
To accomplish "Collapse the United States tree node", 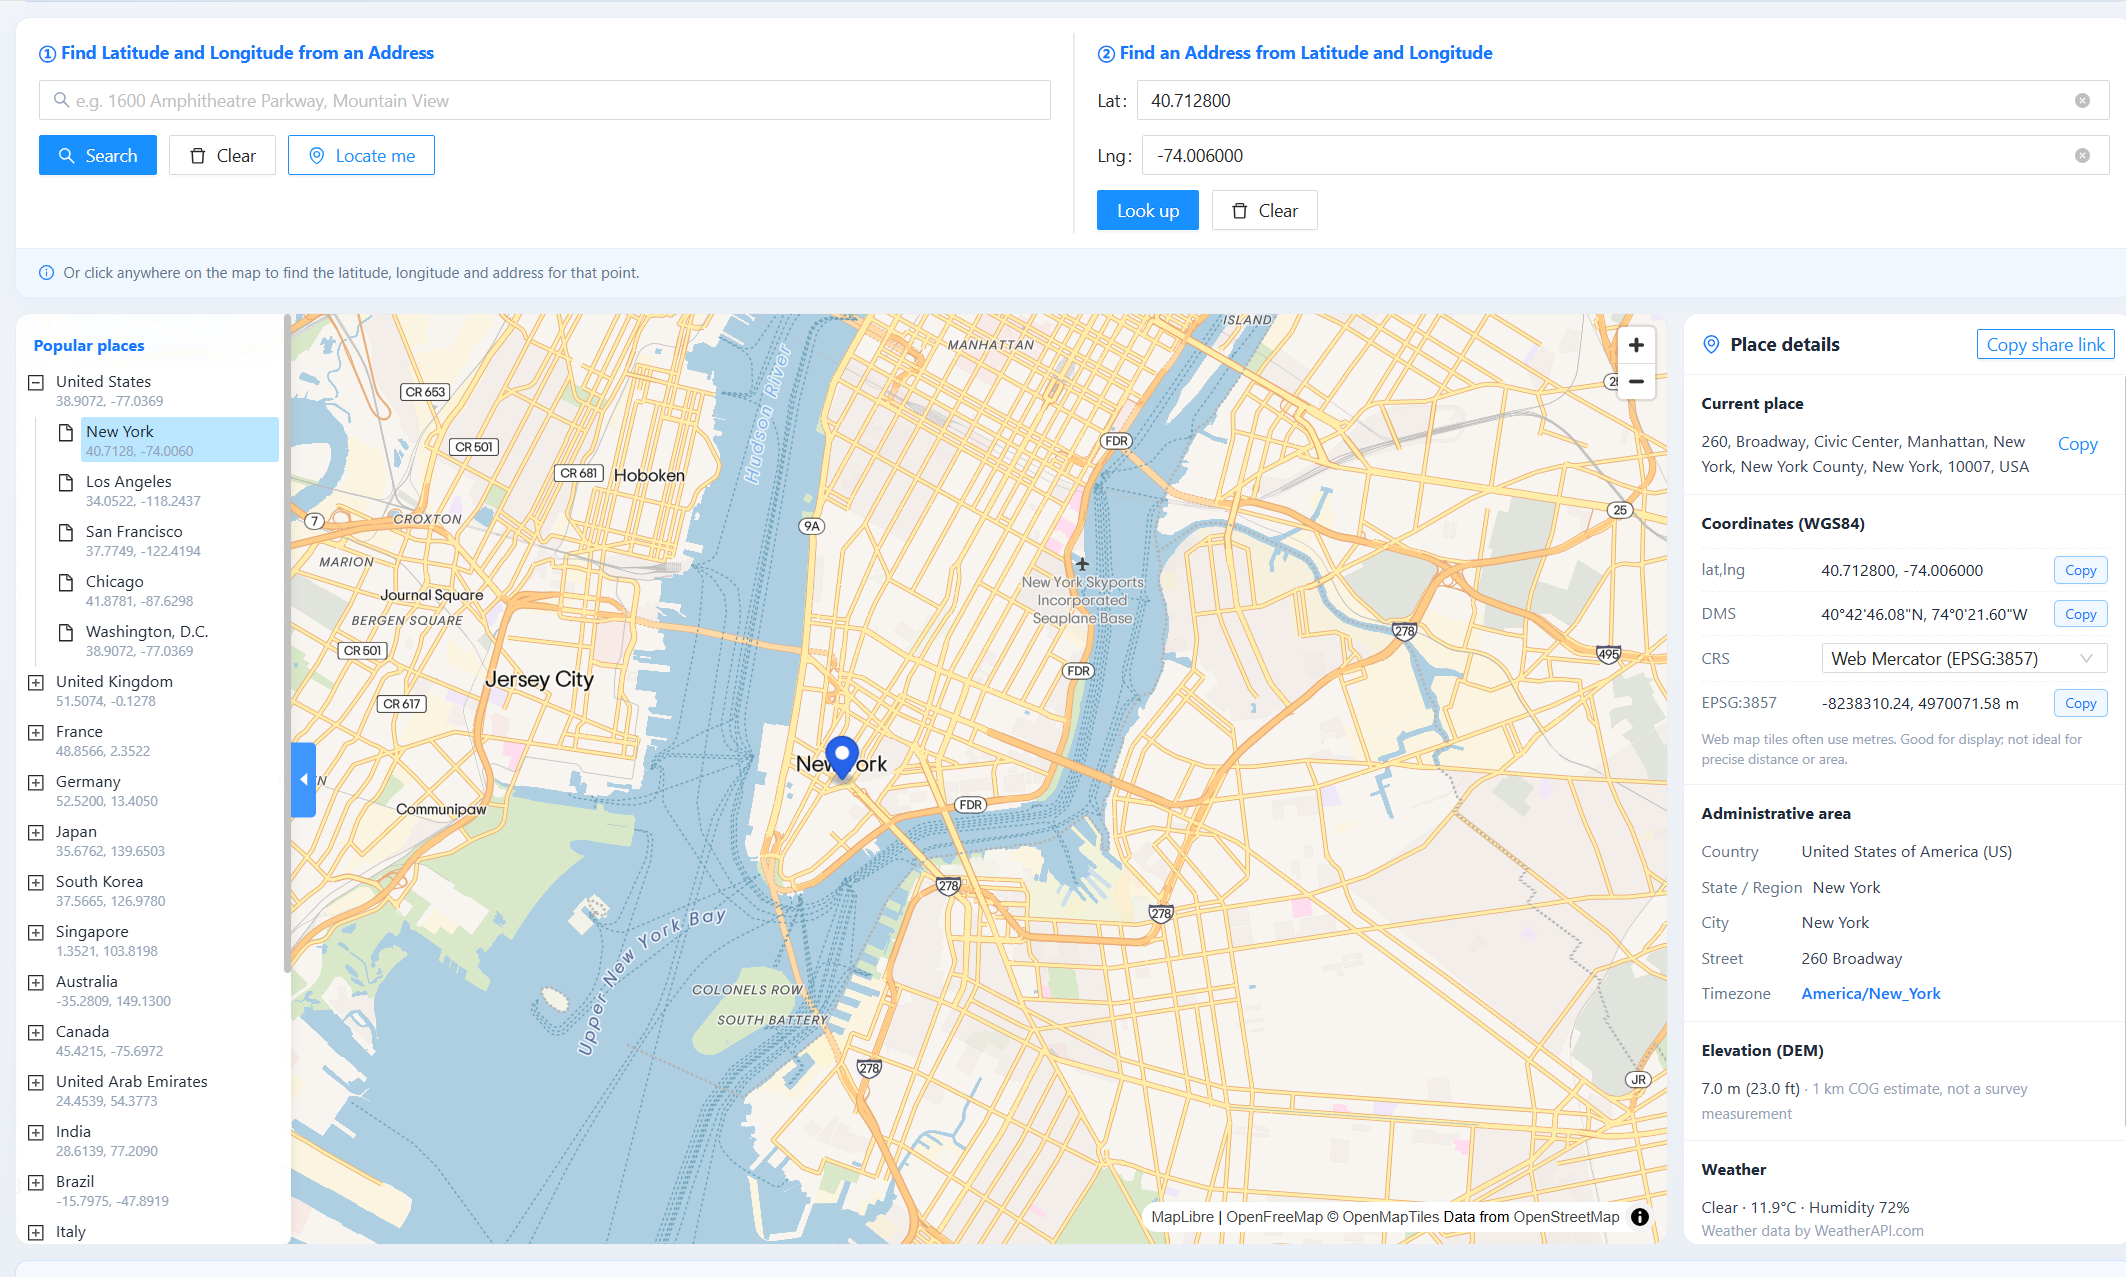I will click(36, 382).
